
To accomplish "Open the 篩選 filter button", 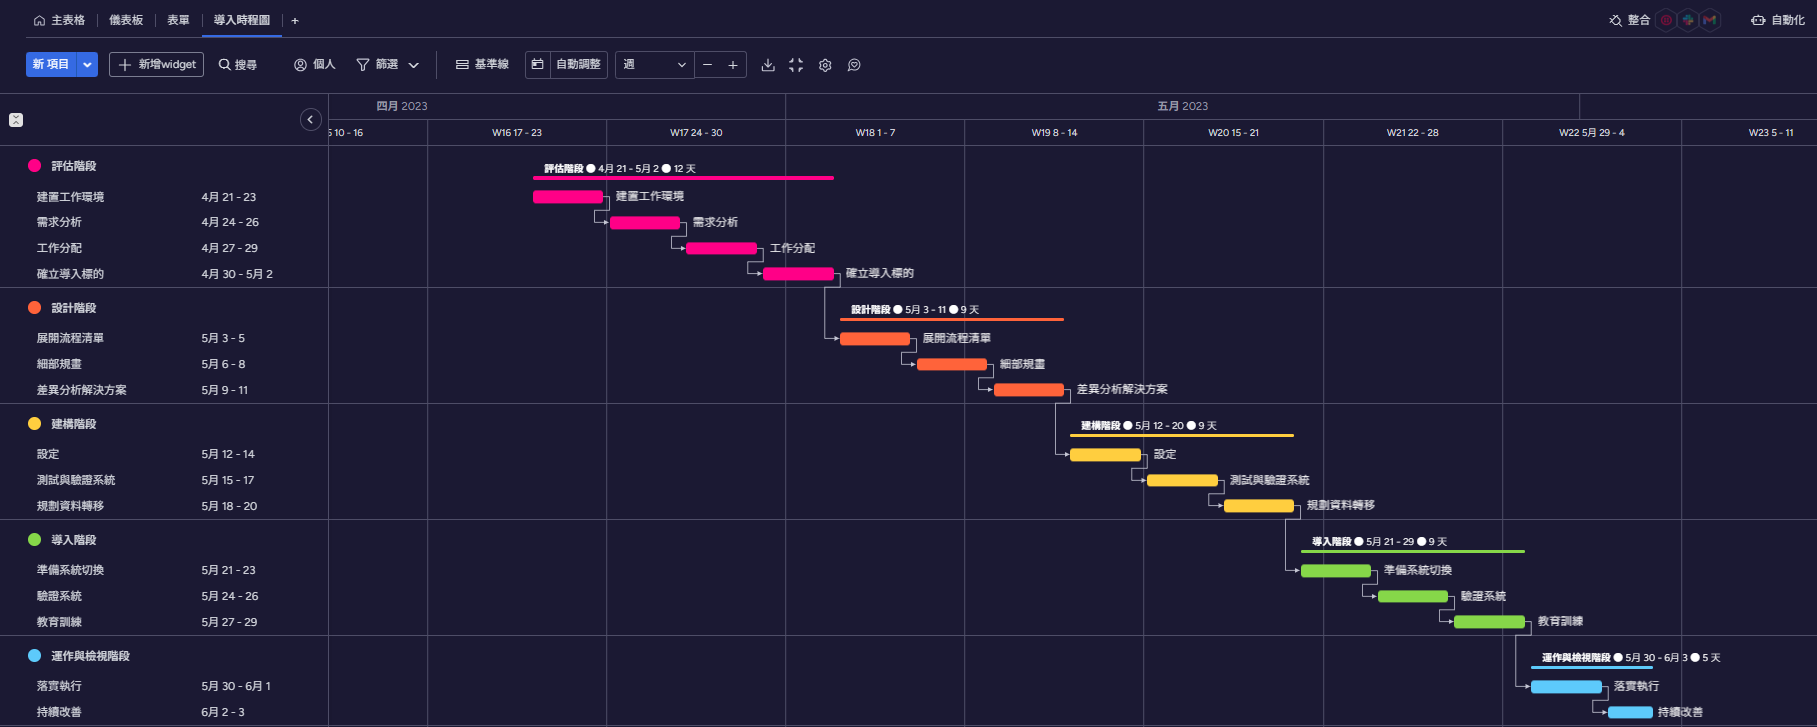I will click(x=378, y=65).
